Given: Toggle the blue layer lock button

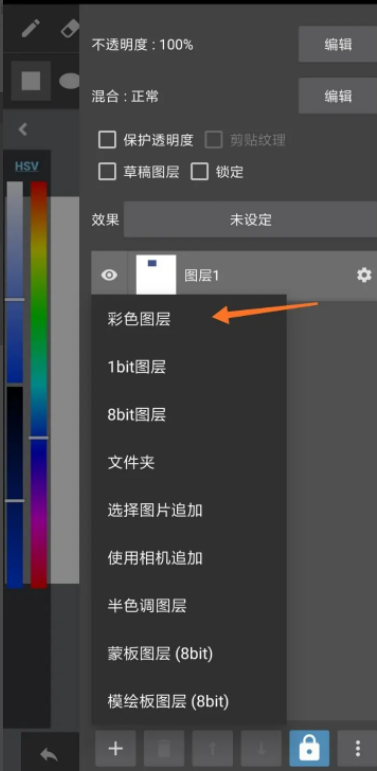Looking at the screenshot, I should click(309, 749).
